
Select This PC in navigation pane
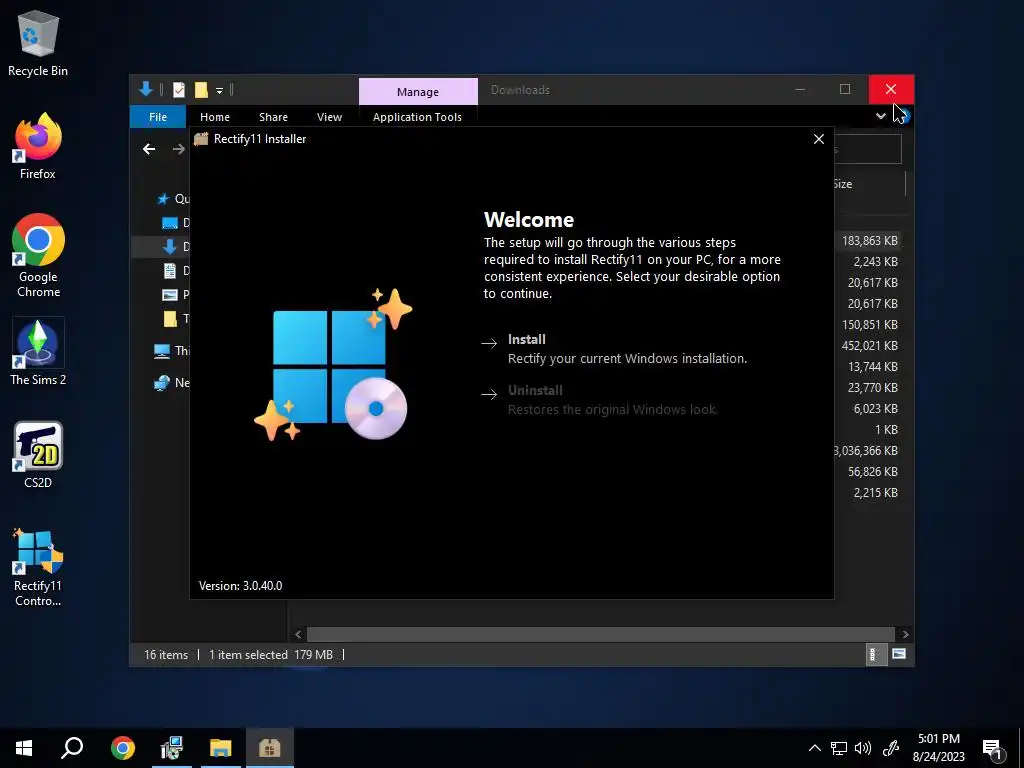171,351
